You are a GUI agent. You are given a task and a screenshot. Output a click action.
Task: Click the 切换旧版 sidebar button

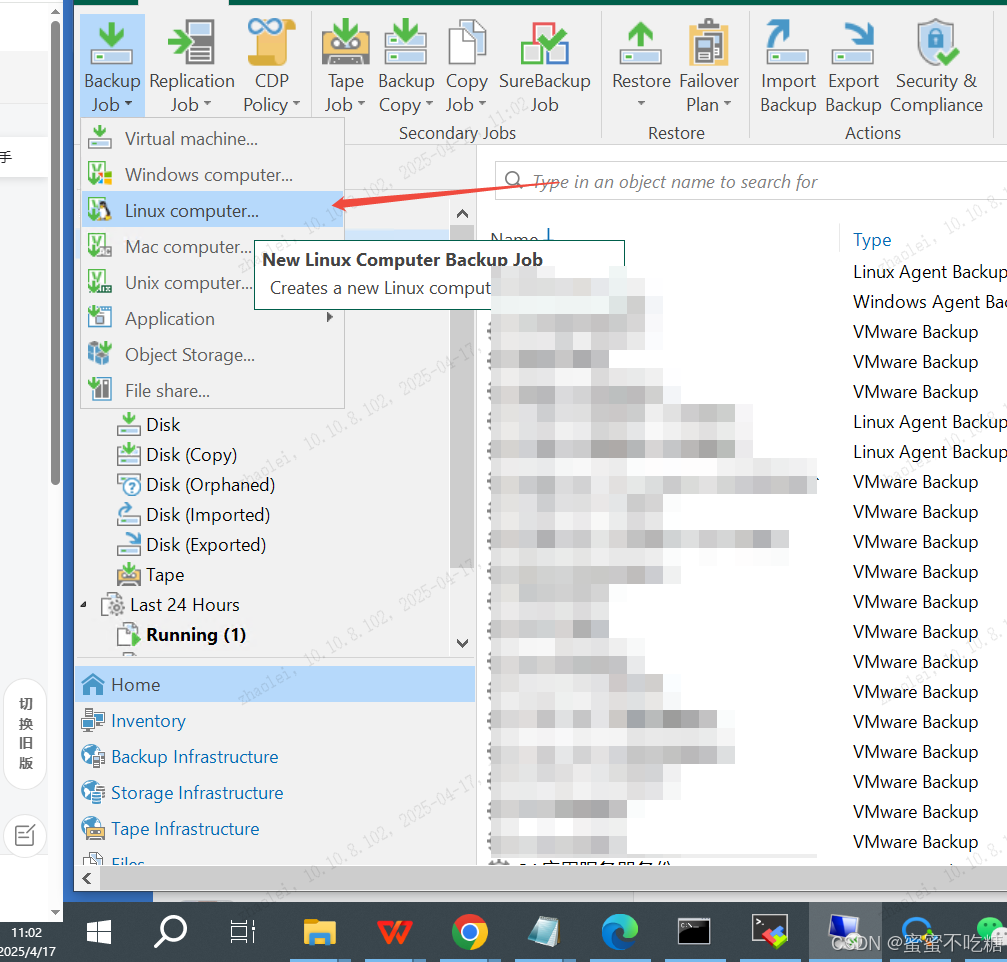coord(25,733)
